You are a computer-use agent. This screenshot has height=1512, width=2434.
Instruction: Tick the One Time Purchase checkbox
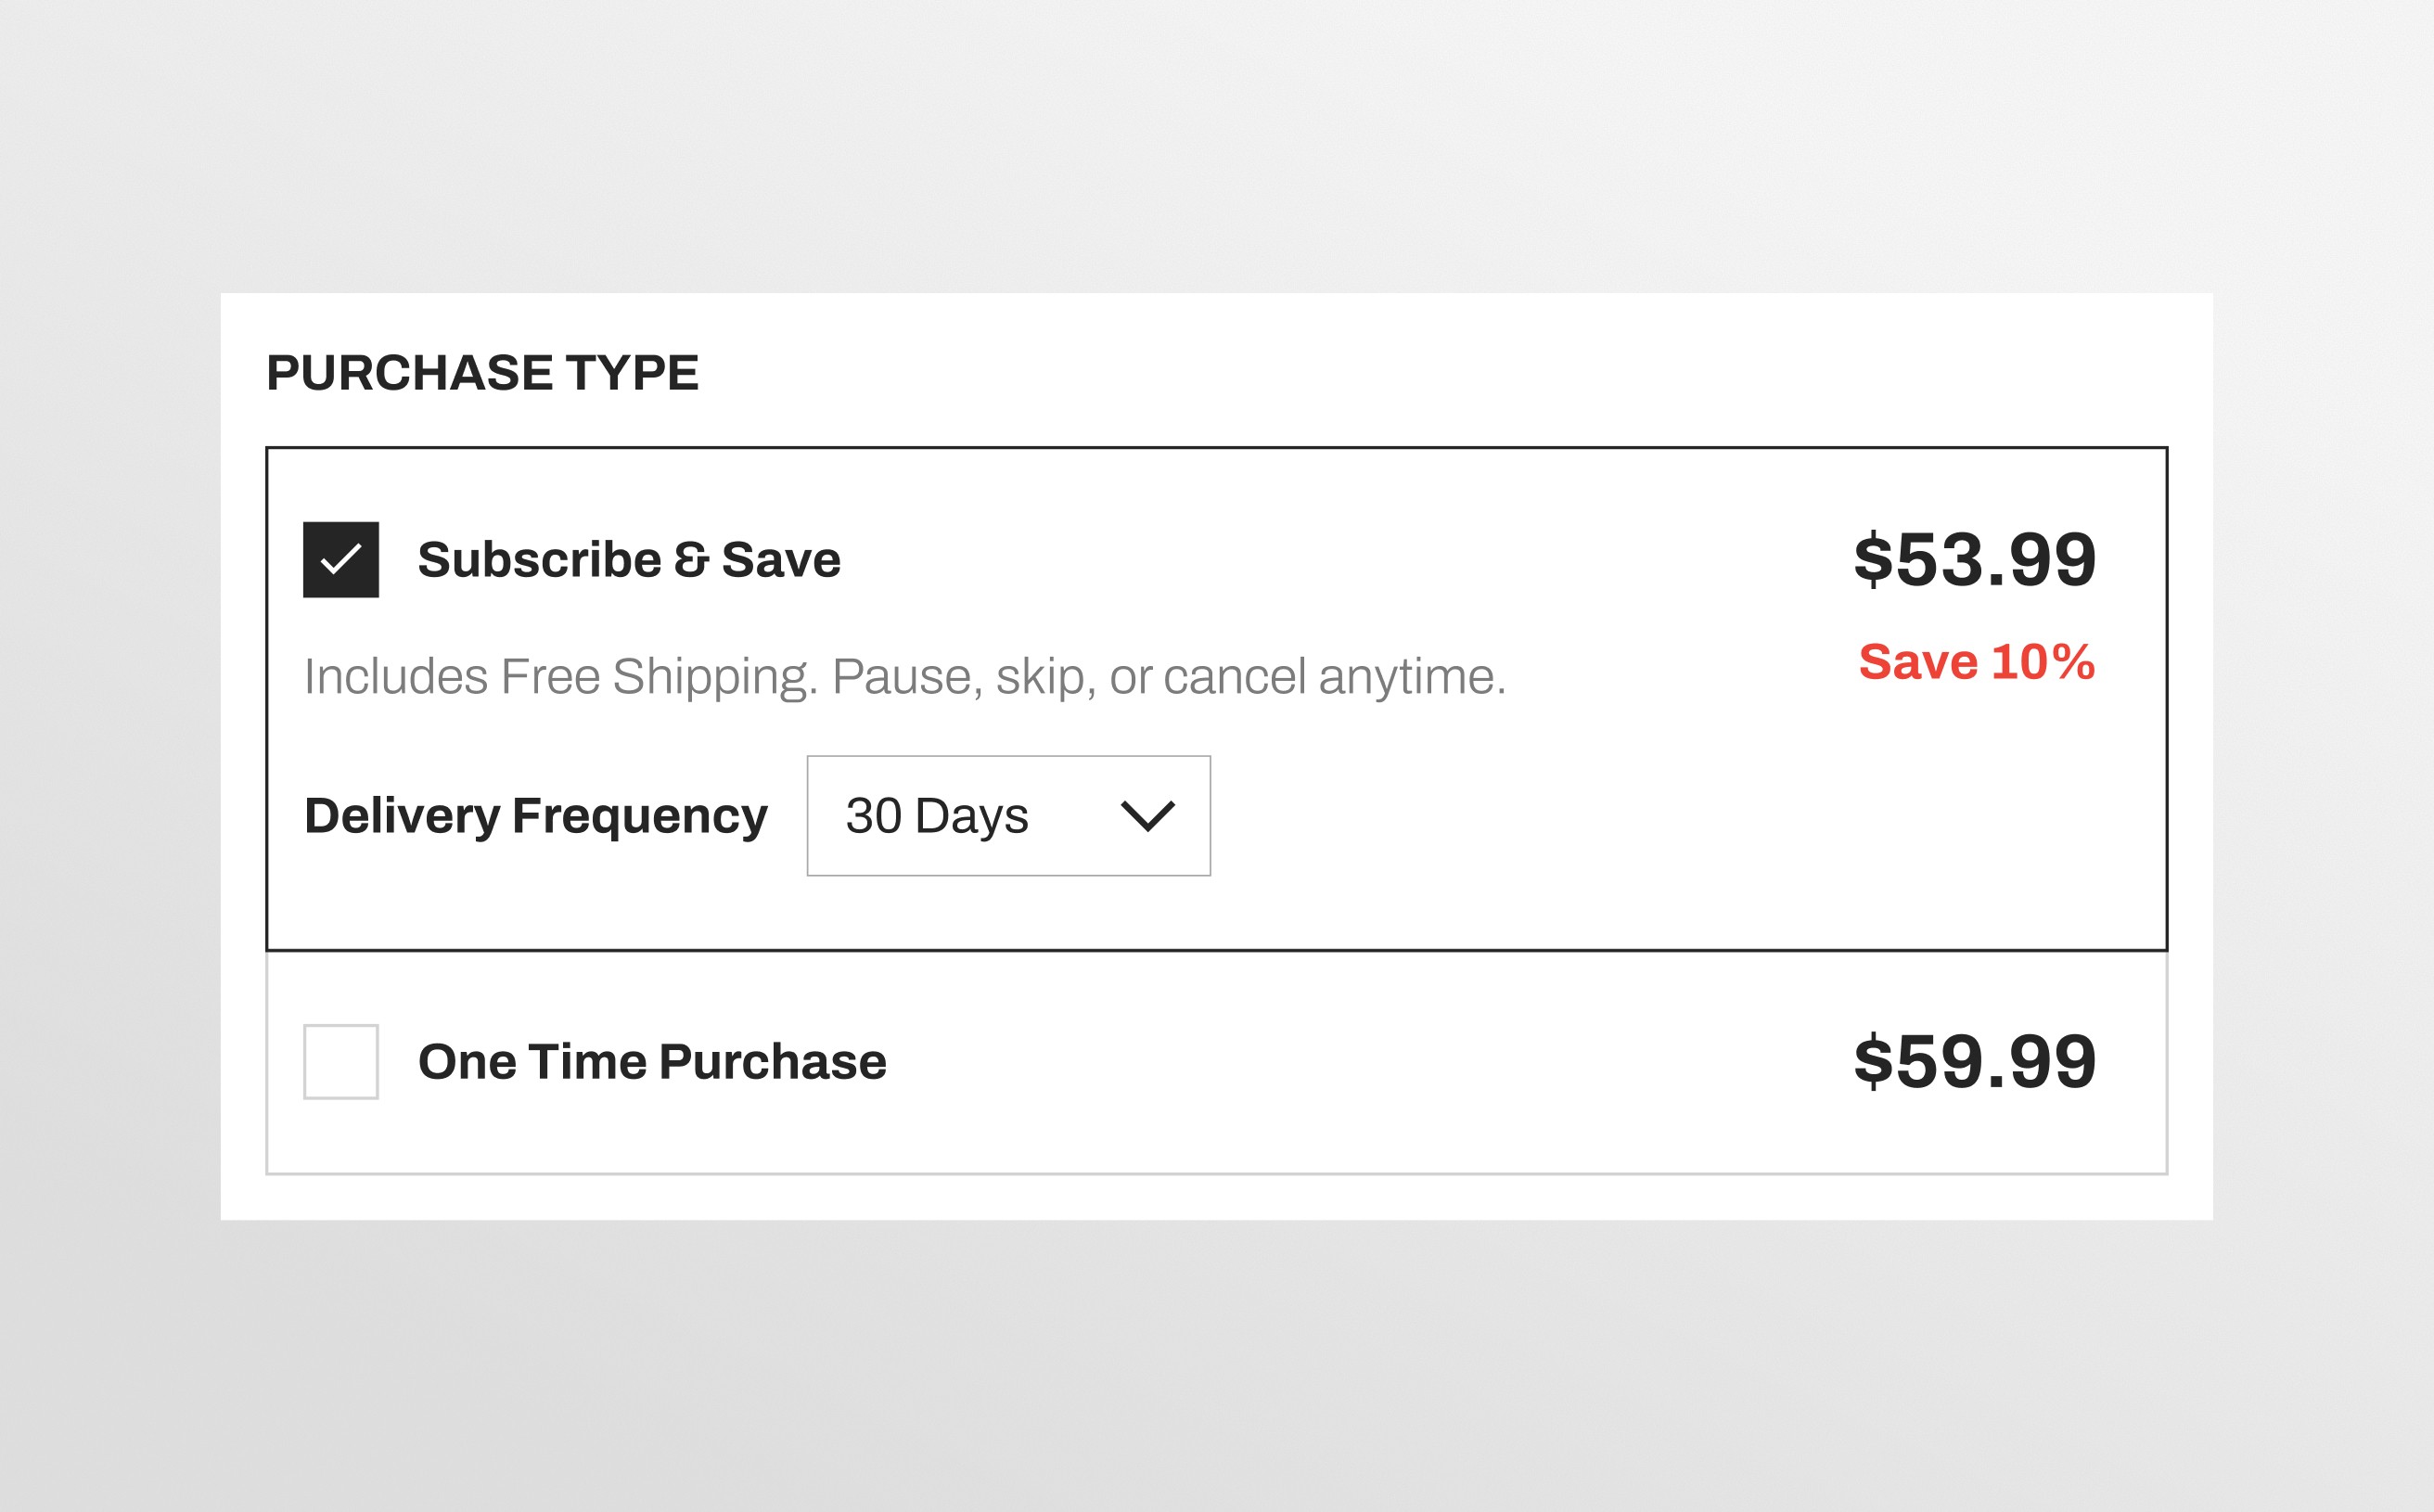click(x=341, y=1061)
